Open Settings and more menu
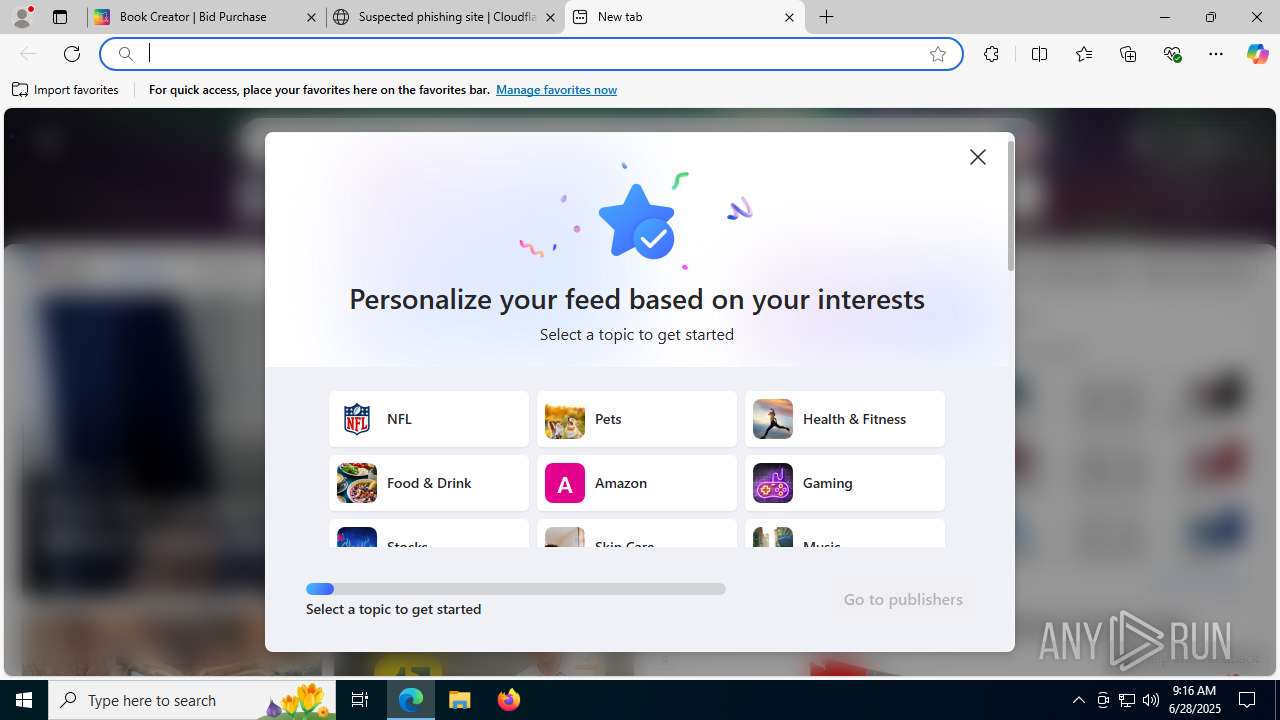The width and height of the screenshot is (1280, 720). click(x=1216, y=54)
